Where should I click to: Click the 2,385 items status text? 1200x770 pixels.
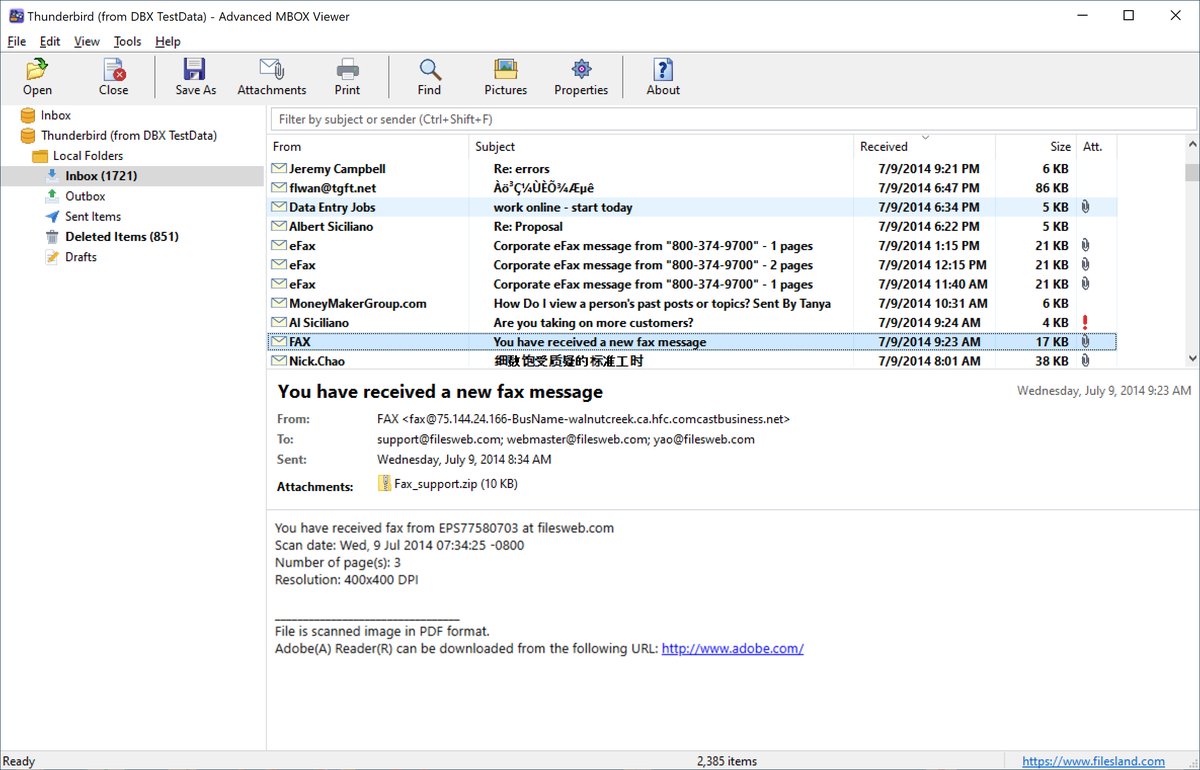pyautogui.click(x=727, y=761)
